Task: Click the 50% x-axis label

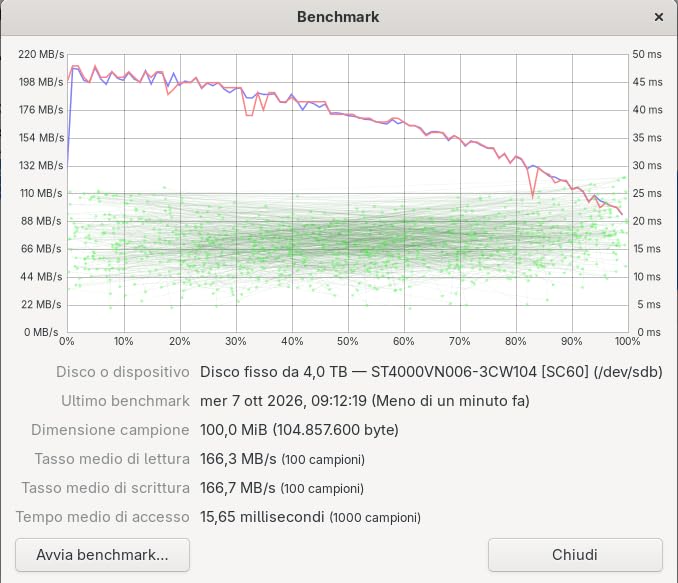Action: (x=348, y=342)
